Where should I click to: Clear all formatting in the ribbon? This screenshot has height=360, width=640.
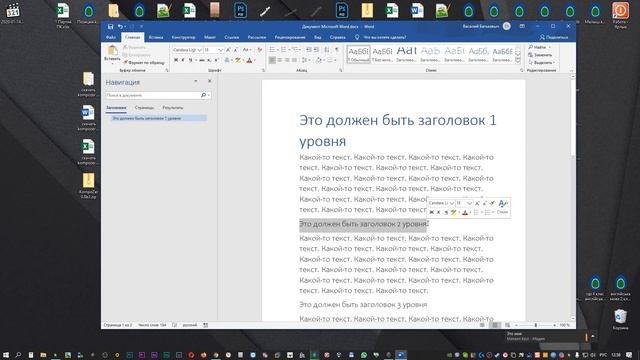point(260,50)
